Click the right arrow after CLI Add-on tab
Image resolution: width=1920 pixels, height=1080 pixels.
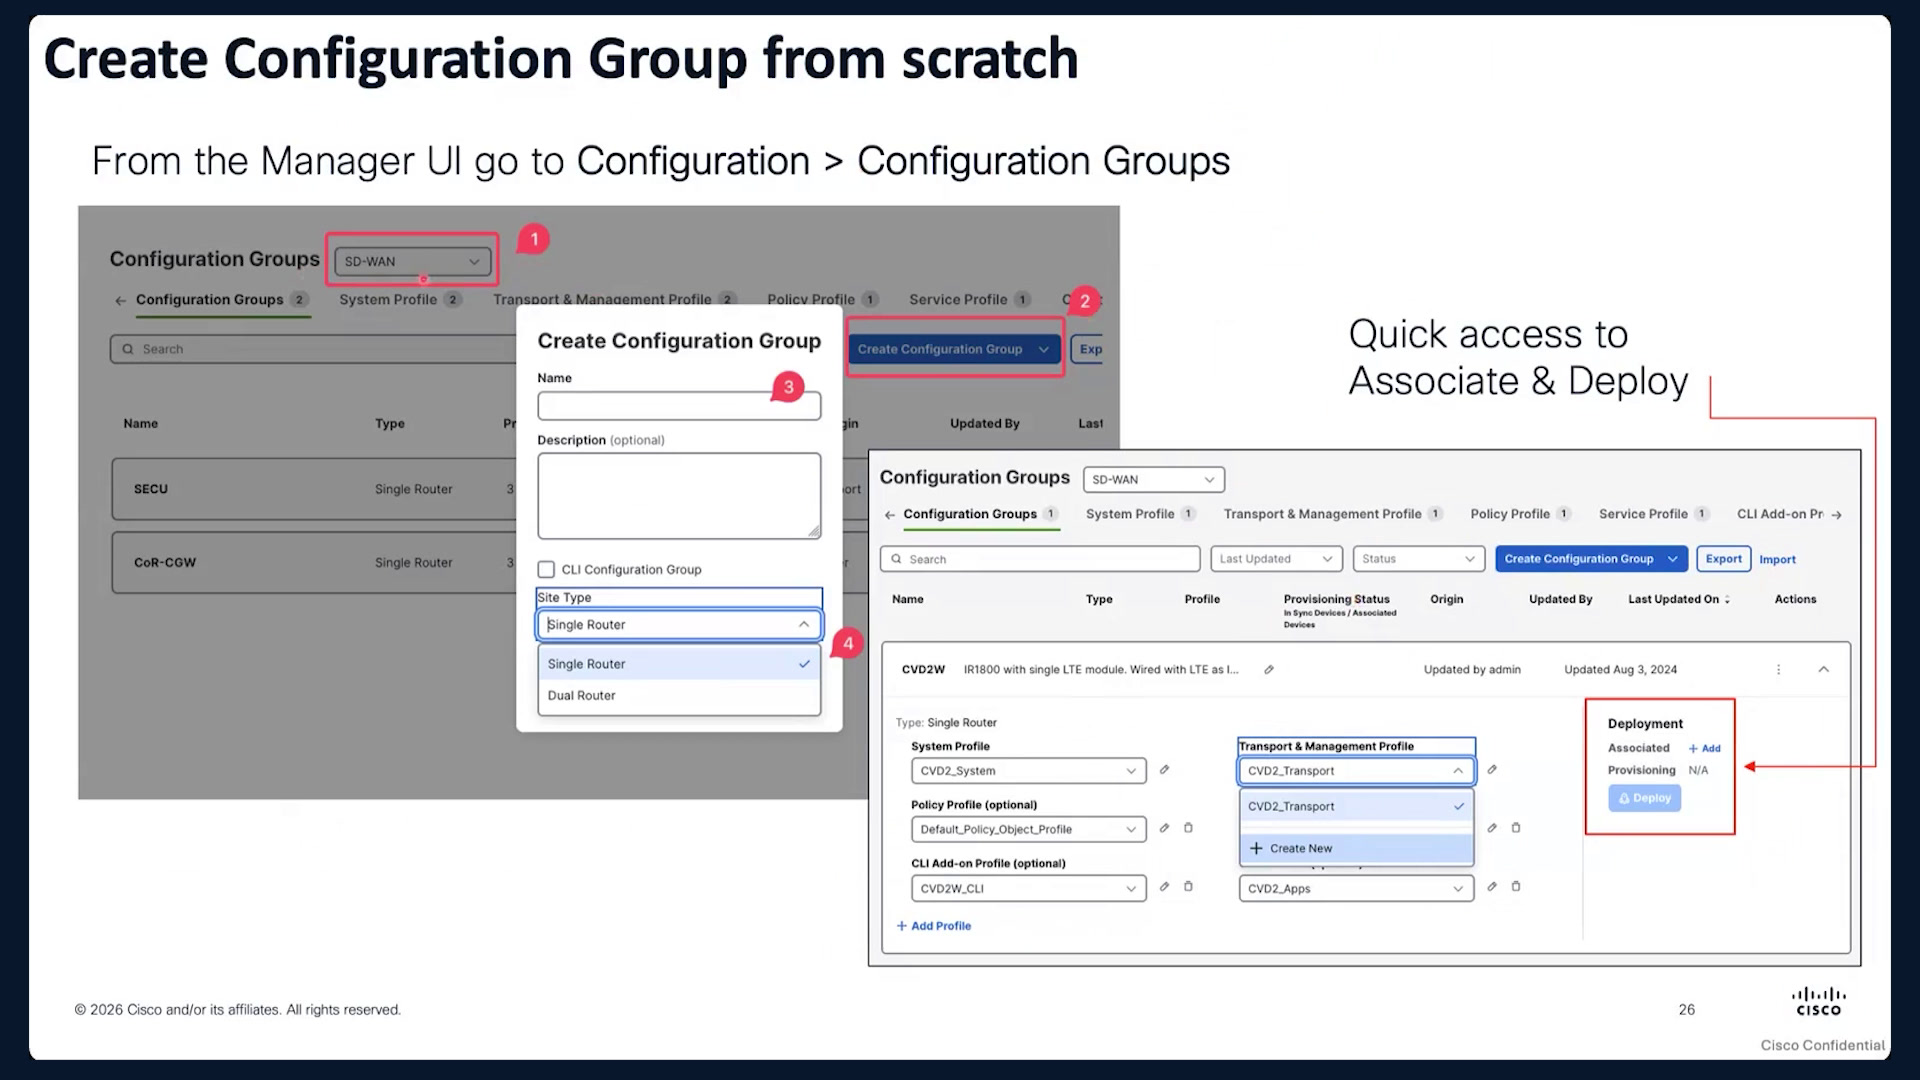[x=1836, y=515]
